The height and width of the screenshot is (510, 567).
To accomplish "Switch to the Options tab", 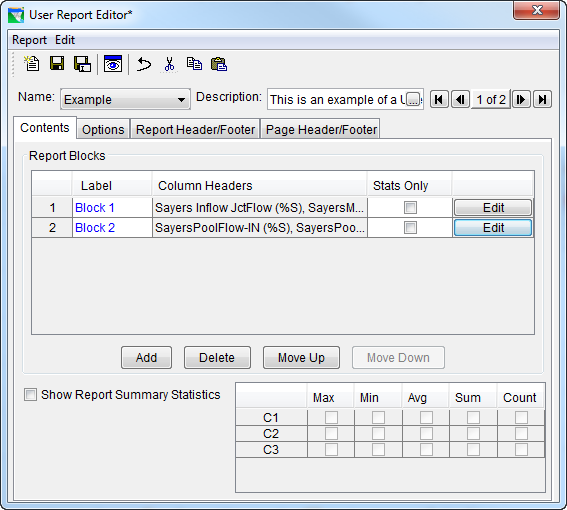I will click(x=103, y=129).
